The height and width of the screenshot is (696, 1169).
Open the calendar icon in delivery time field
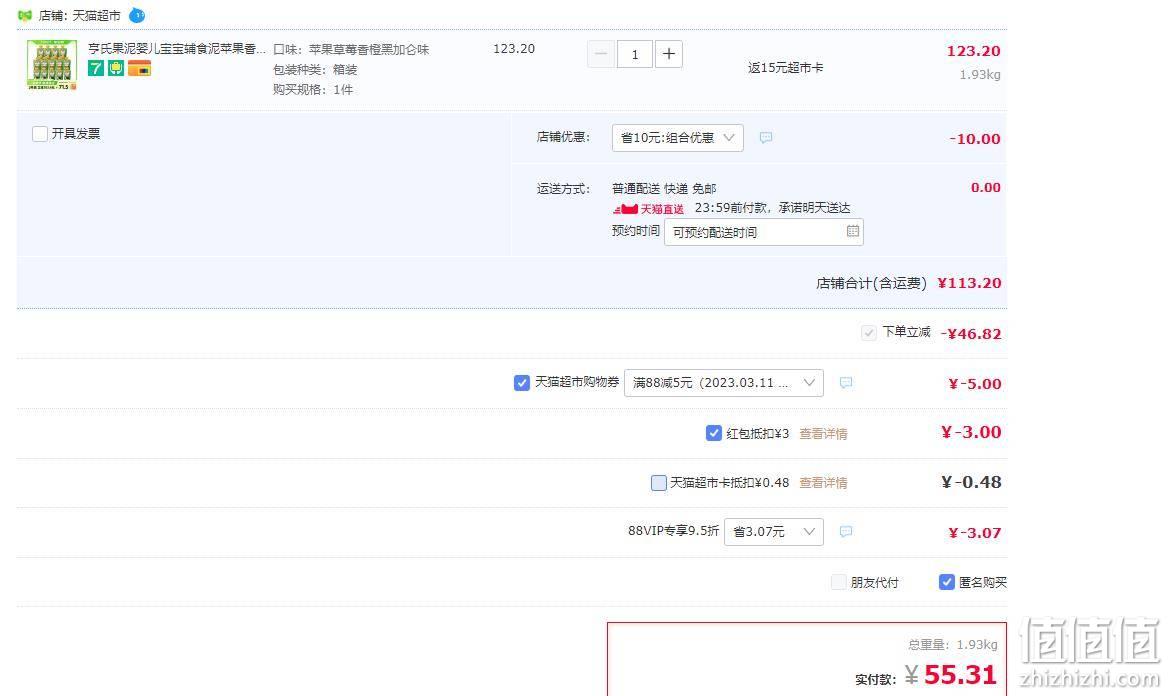point(853,231)
